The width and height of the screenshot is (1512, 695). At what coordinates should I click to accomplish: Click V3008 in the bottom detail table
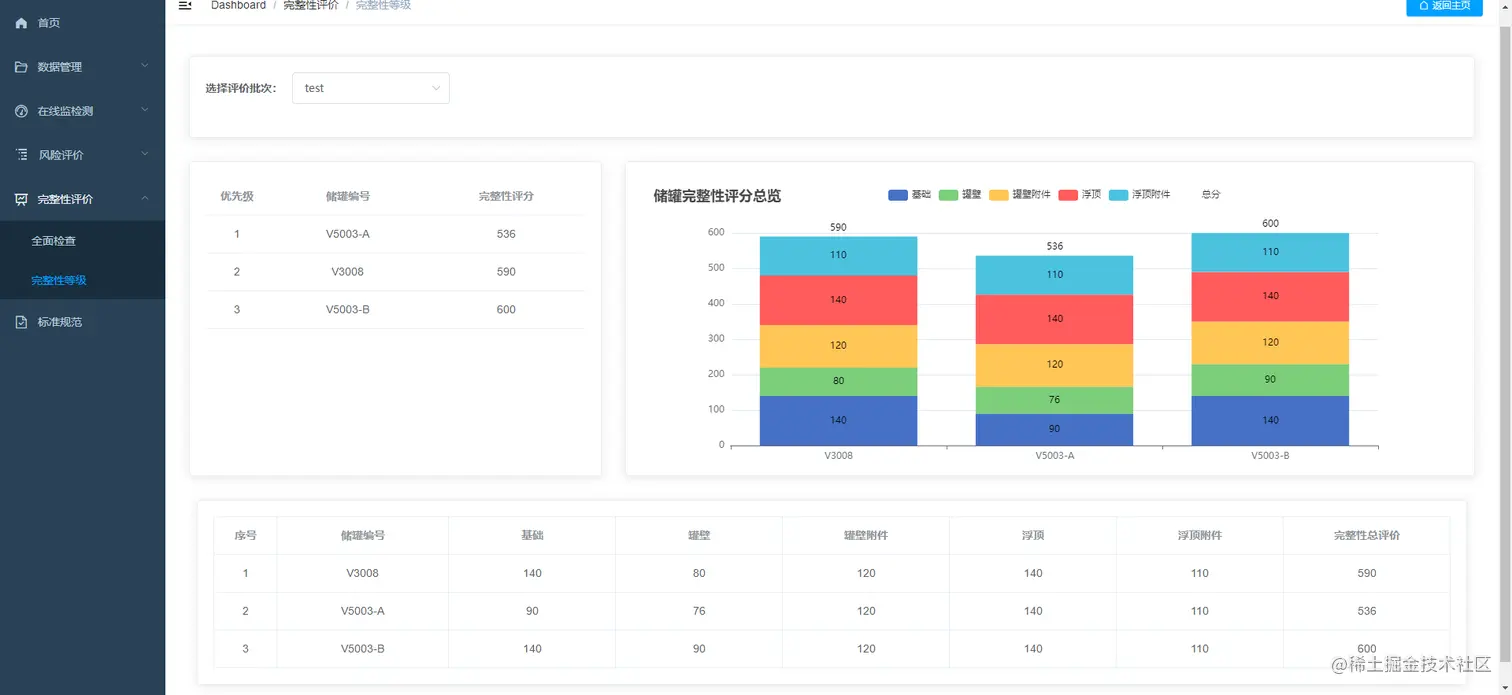click(x=363, y=573)
